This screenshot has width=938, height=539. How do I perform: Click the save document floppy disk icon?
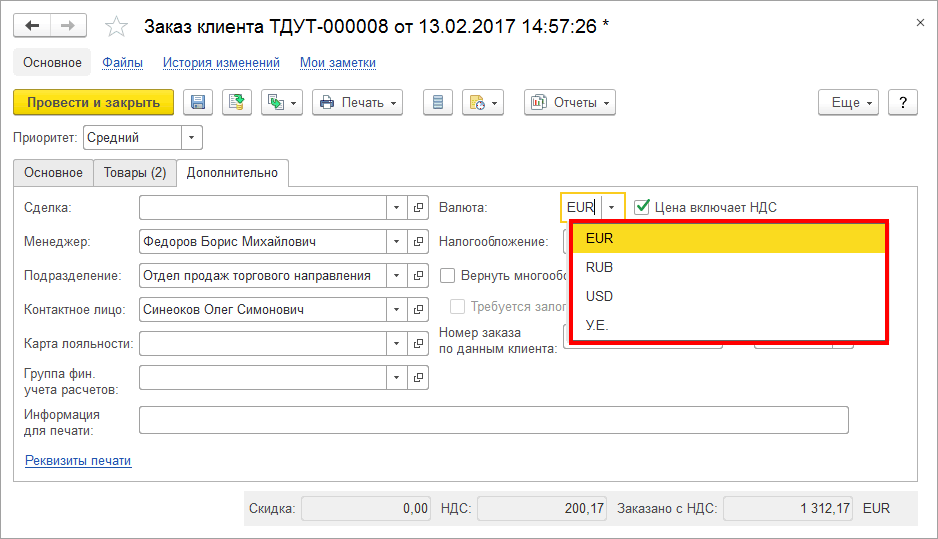[x=198, y=102]
